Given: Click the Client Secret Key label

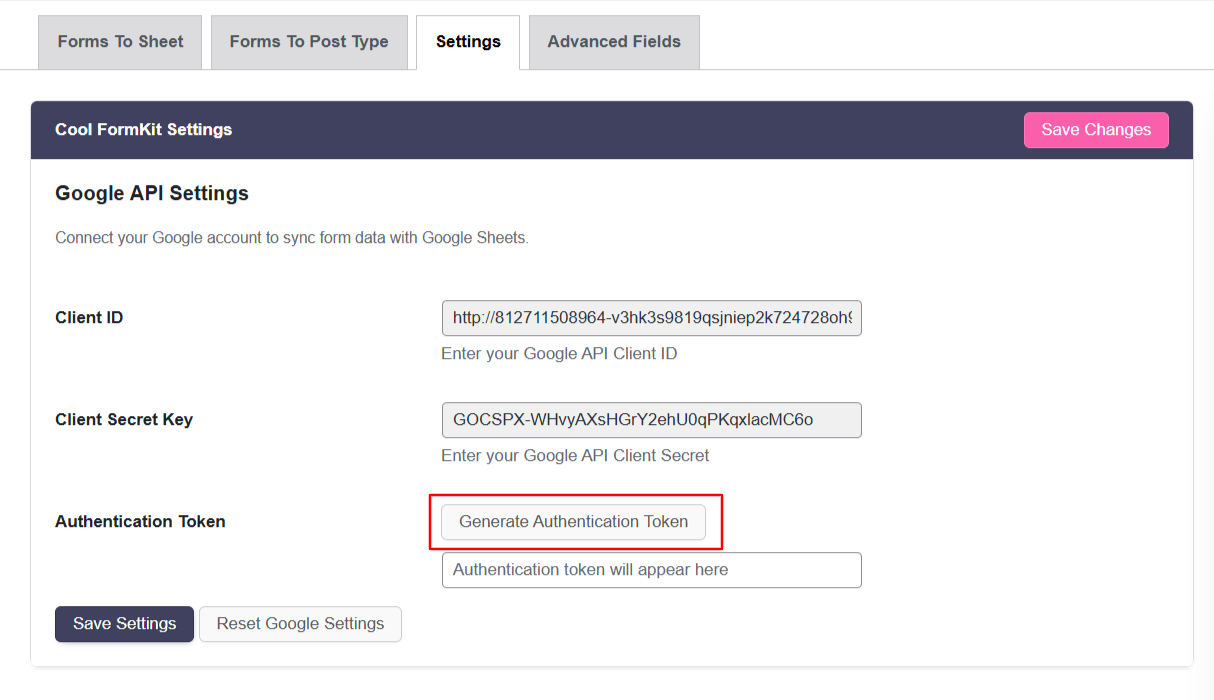Looking at the screenshot, I should [x=124, y=420].
